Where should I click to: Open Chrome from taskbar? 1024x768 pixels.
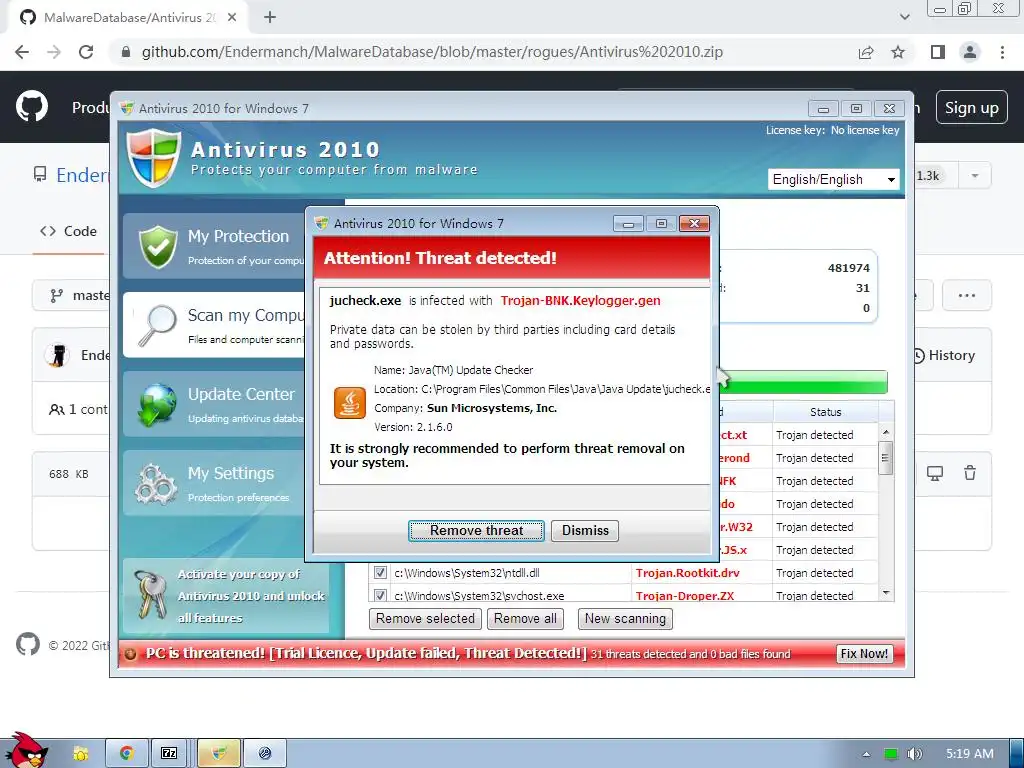(x=126, y=753)
